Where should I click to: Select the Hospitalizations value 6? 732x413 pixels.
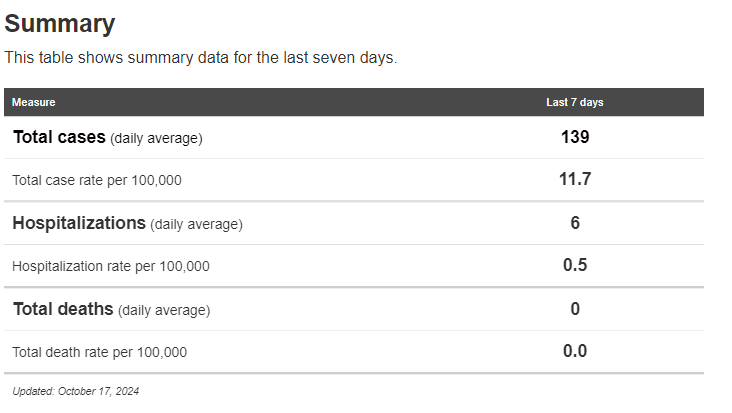coord(575,223)
